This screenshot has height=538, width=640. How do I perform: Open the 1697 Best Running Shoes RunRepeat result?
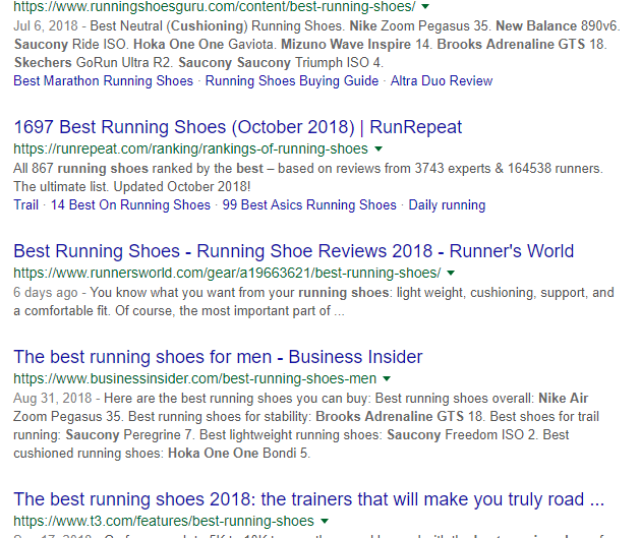(x=237, y=127)
